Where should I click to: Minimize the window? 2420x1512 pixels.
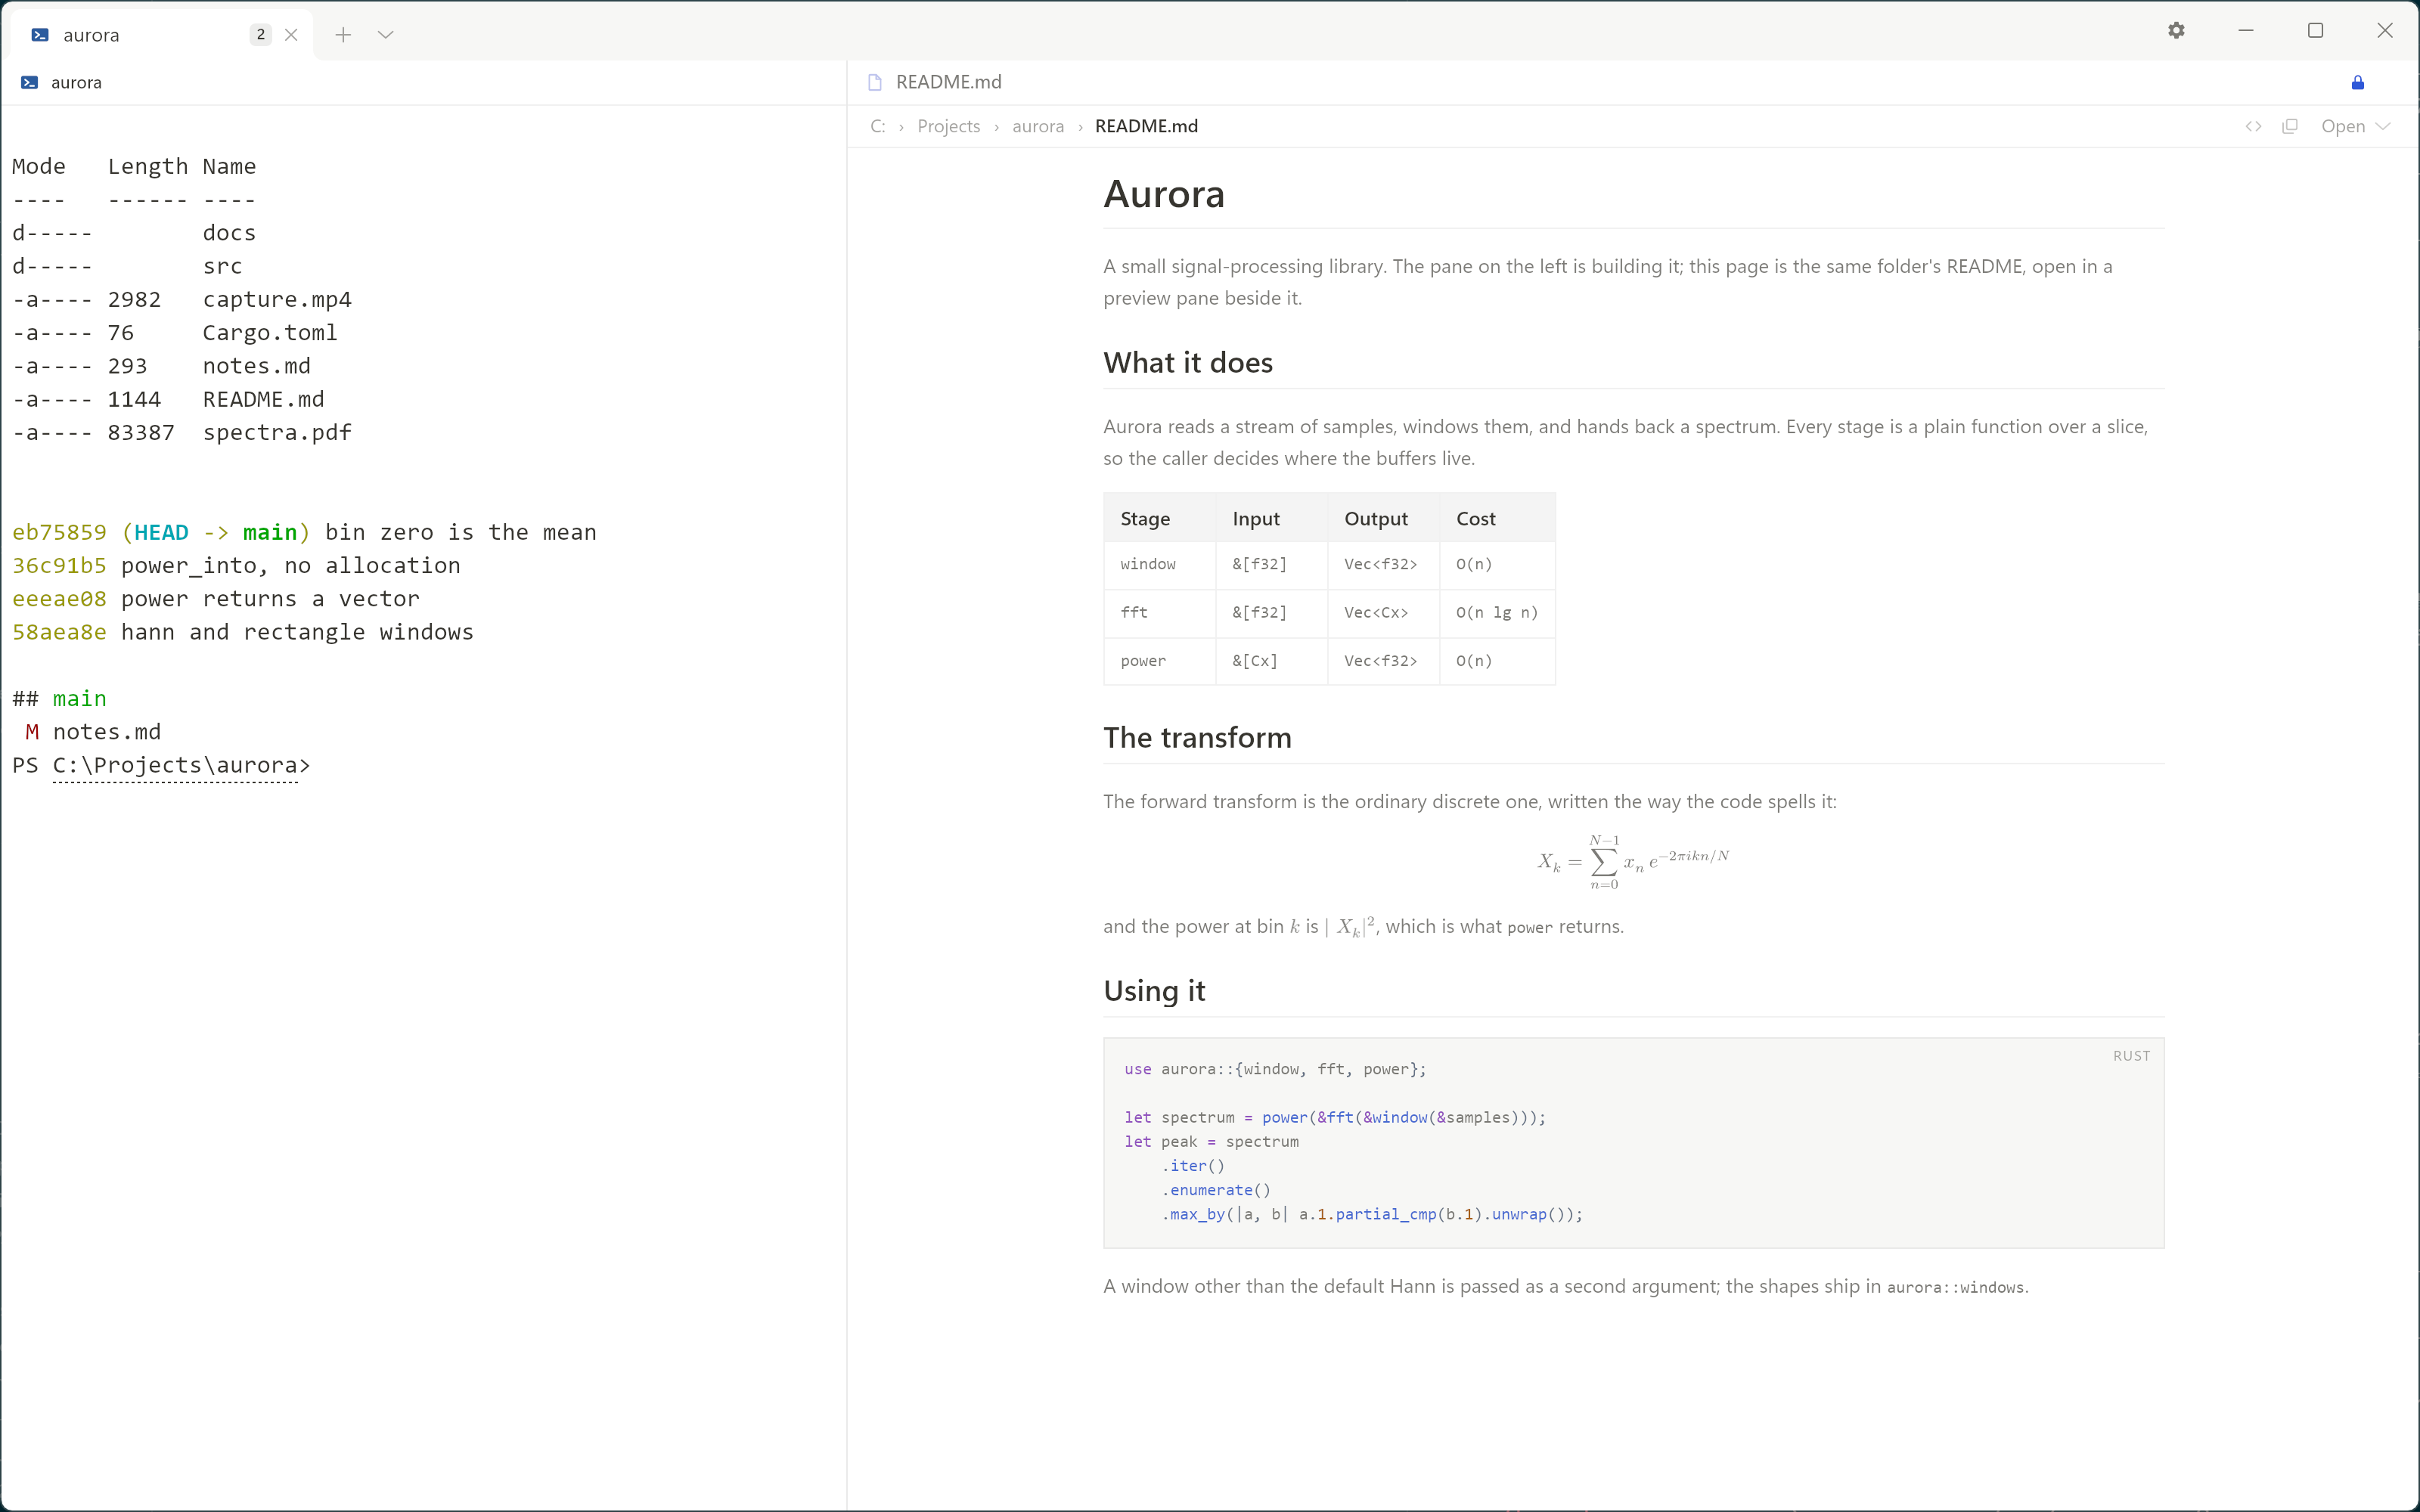tap(2246, 31)
